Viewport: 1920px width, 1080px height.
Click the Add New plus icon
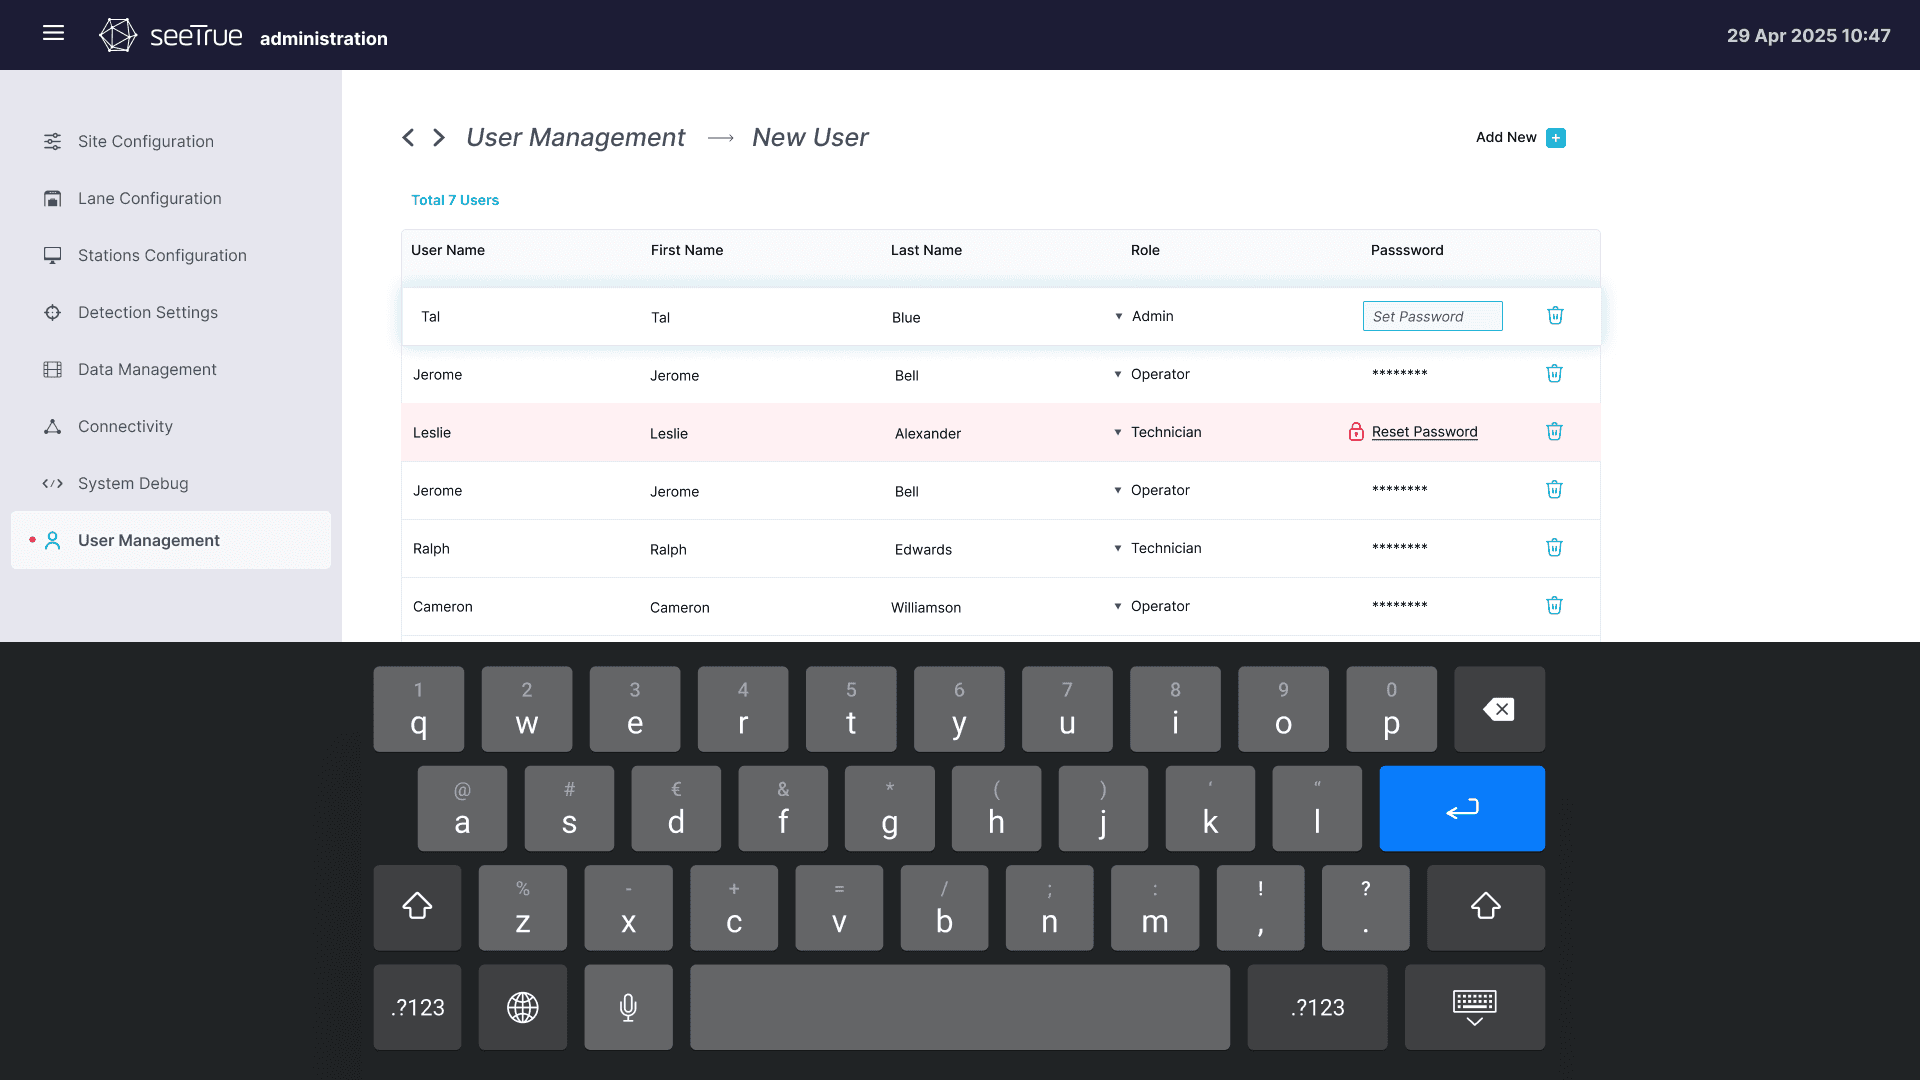coord(1555,138)
